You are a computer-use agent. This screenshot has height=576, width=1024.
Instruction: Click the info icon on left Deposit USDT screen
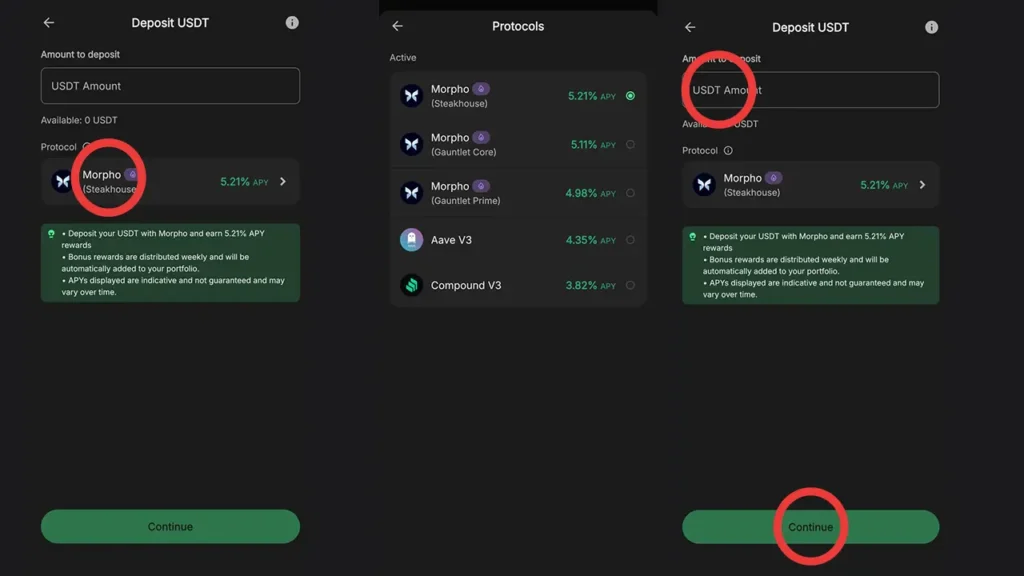click(x=292, y=23)
